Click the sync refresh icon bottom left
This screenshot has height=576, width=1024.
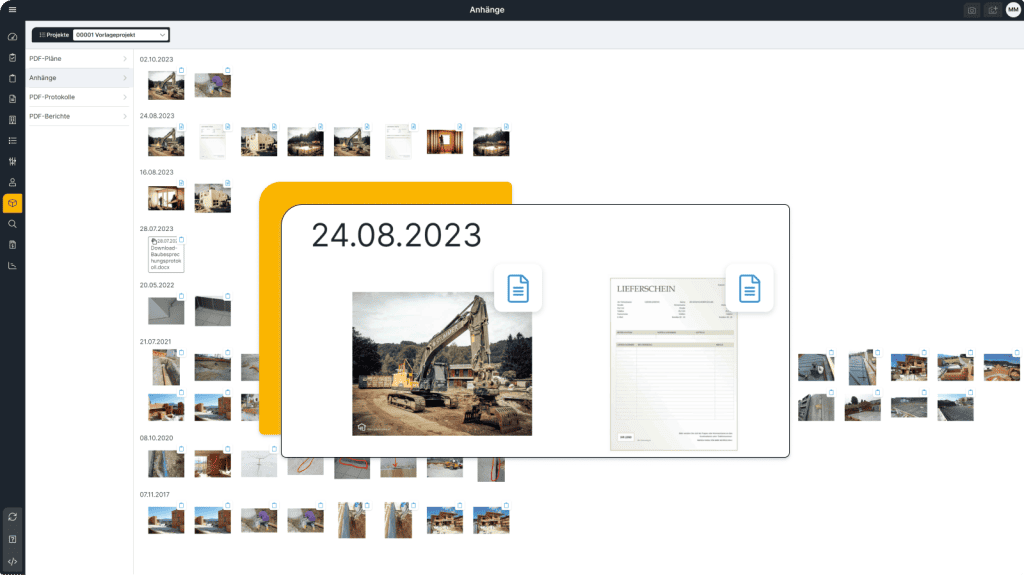tap(13, 516)
